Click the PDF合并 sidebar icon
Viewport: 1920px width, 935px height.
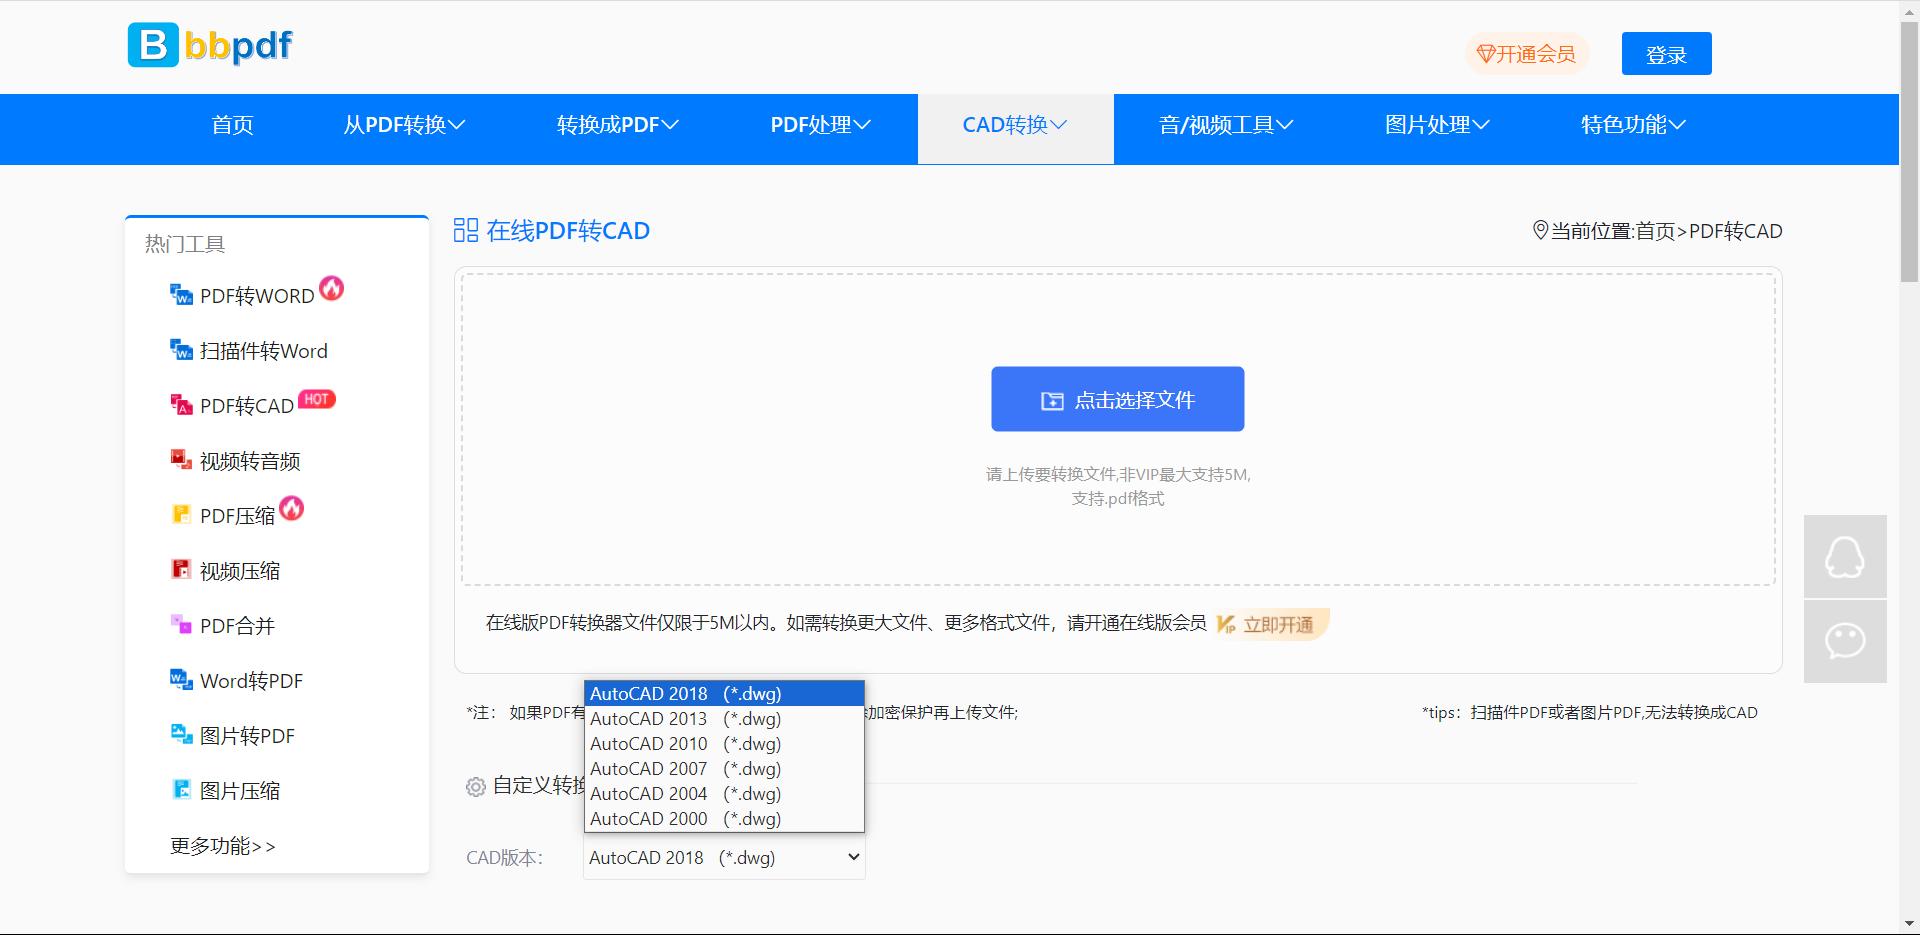pyautogui.click(x=181, y=625)
